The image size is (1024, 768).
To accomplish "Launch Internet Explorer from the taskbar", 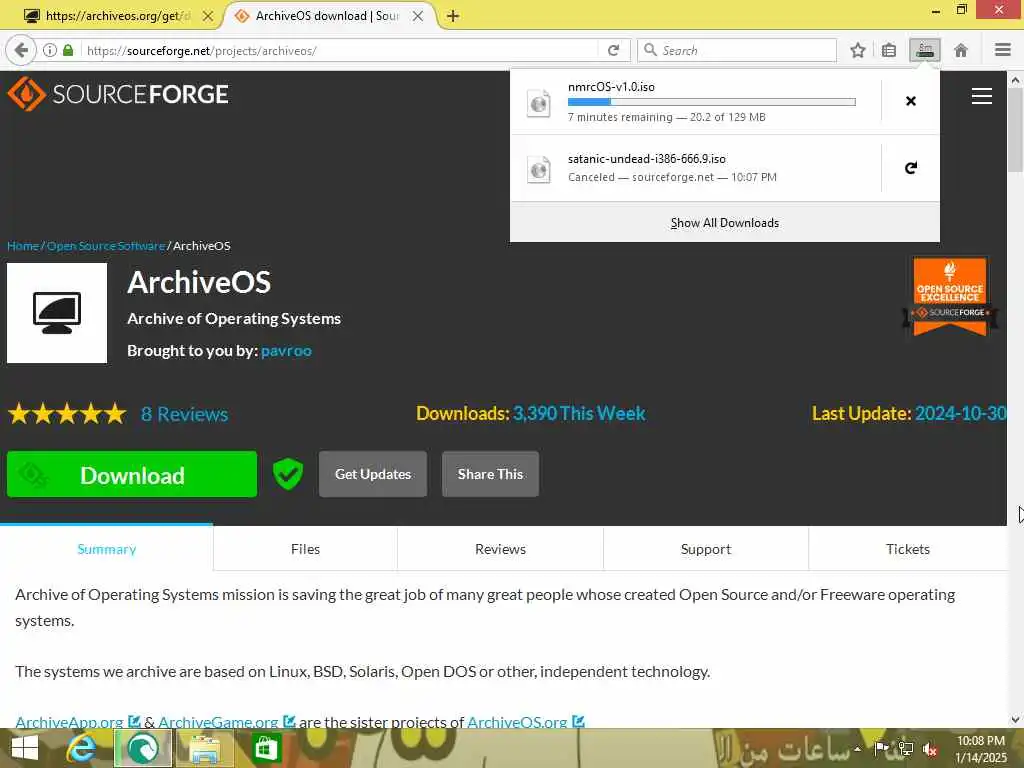I will [82, 748].
